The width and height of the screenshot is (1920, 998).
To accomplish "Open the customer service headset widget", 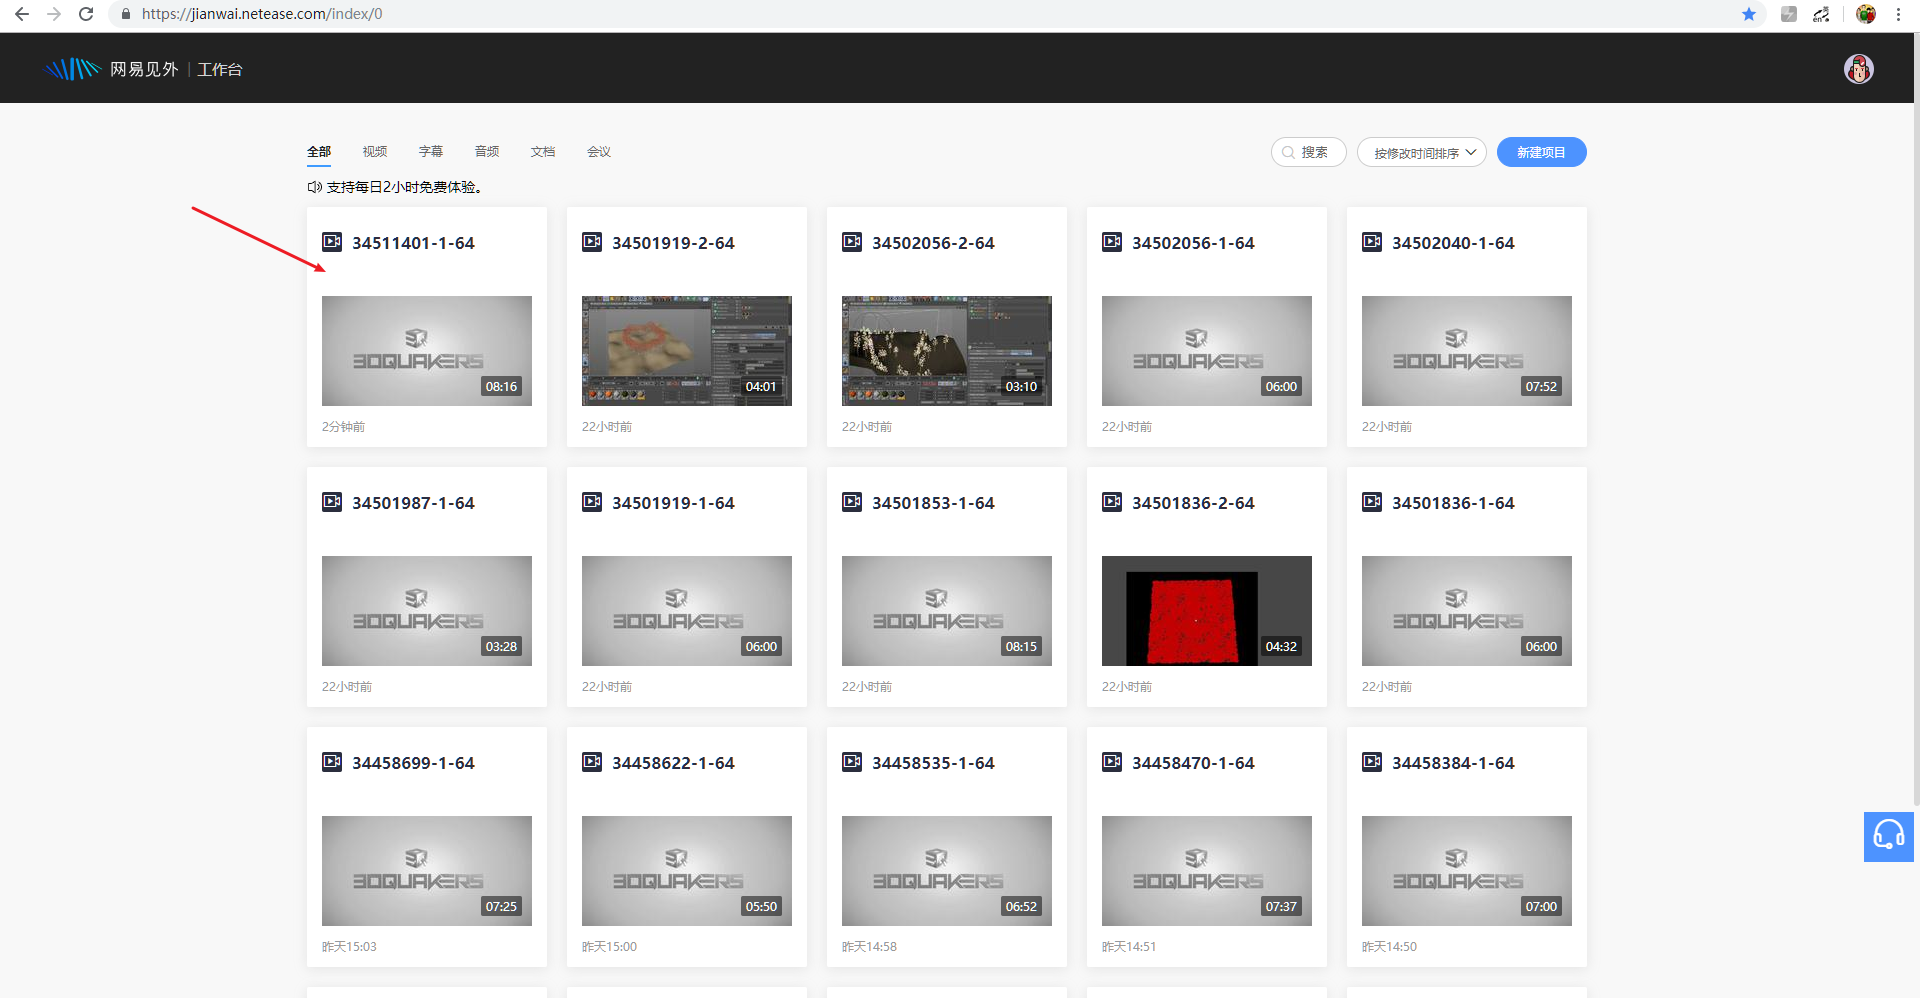I will click(1888, 836).
